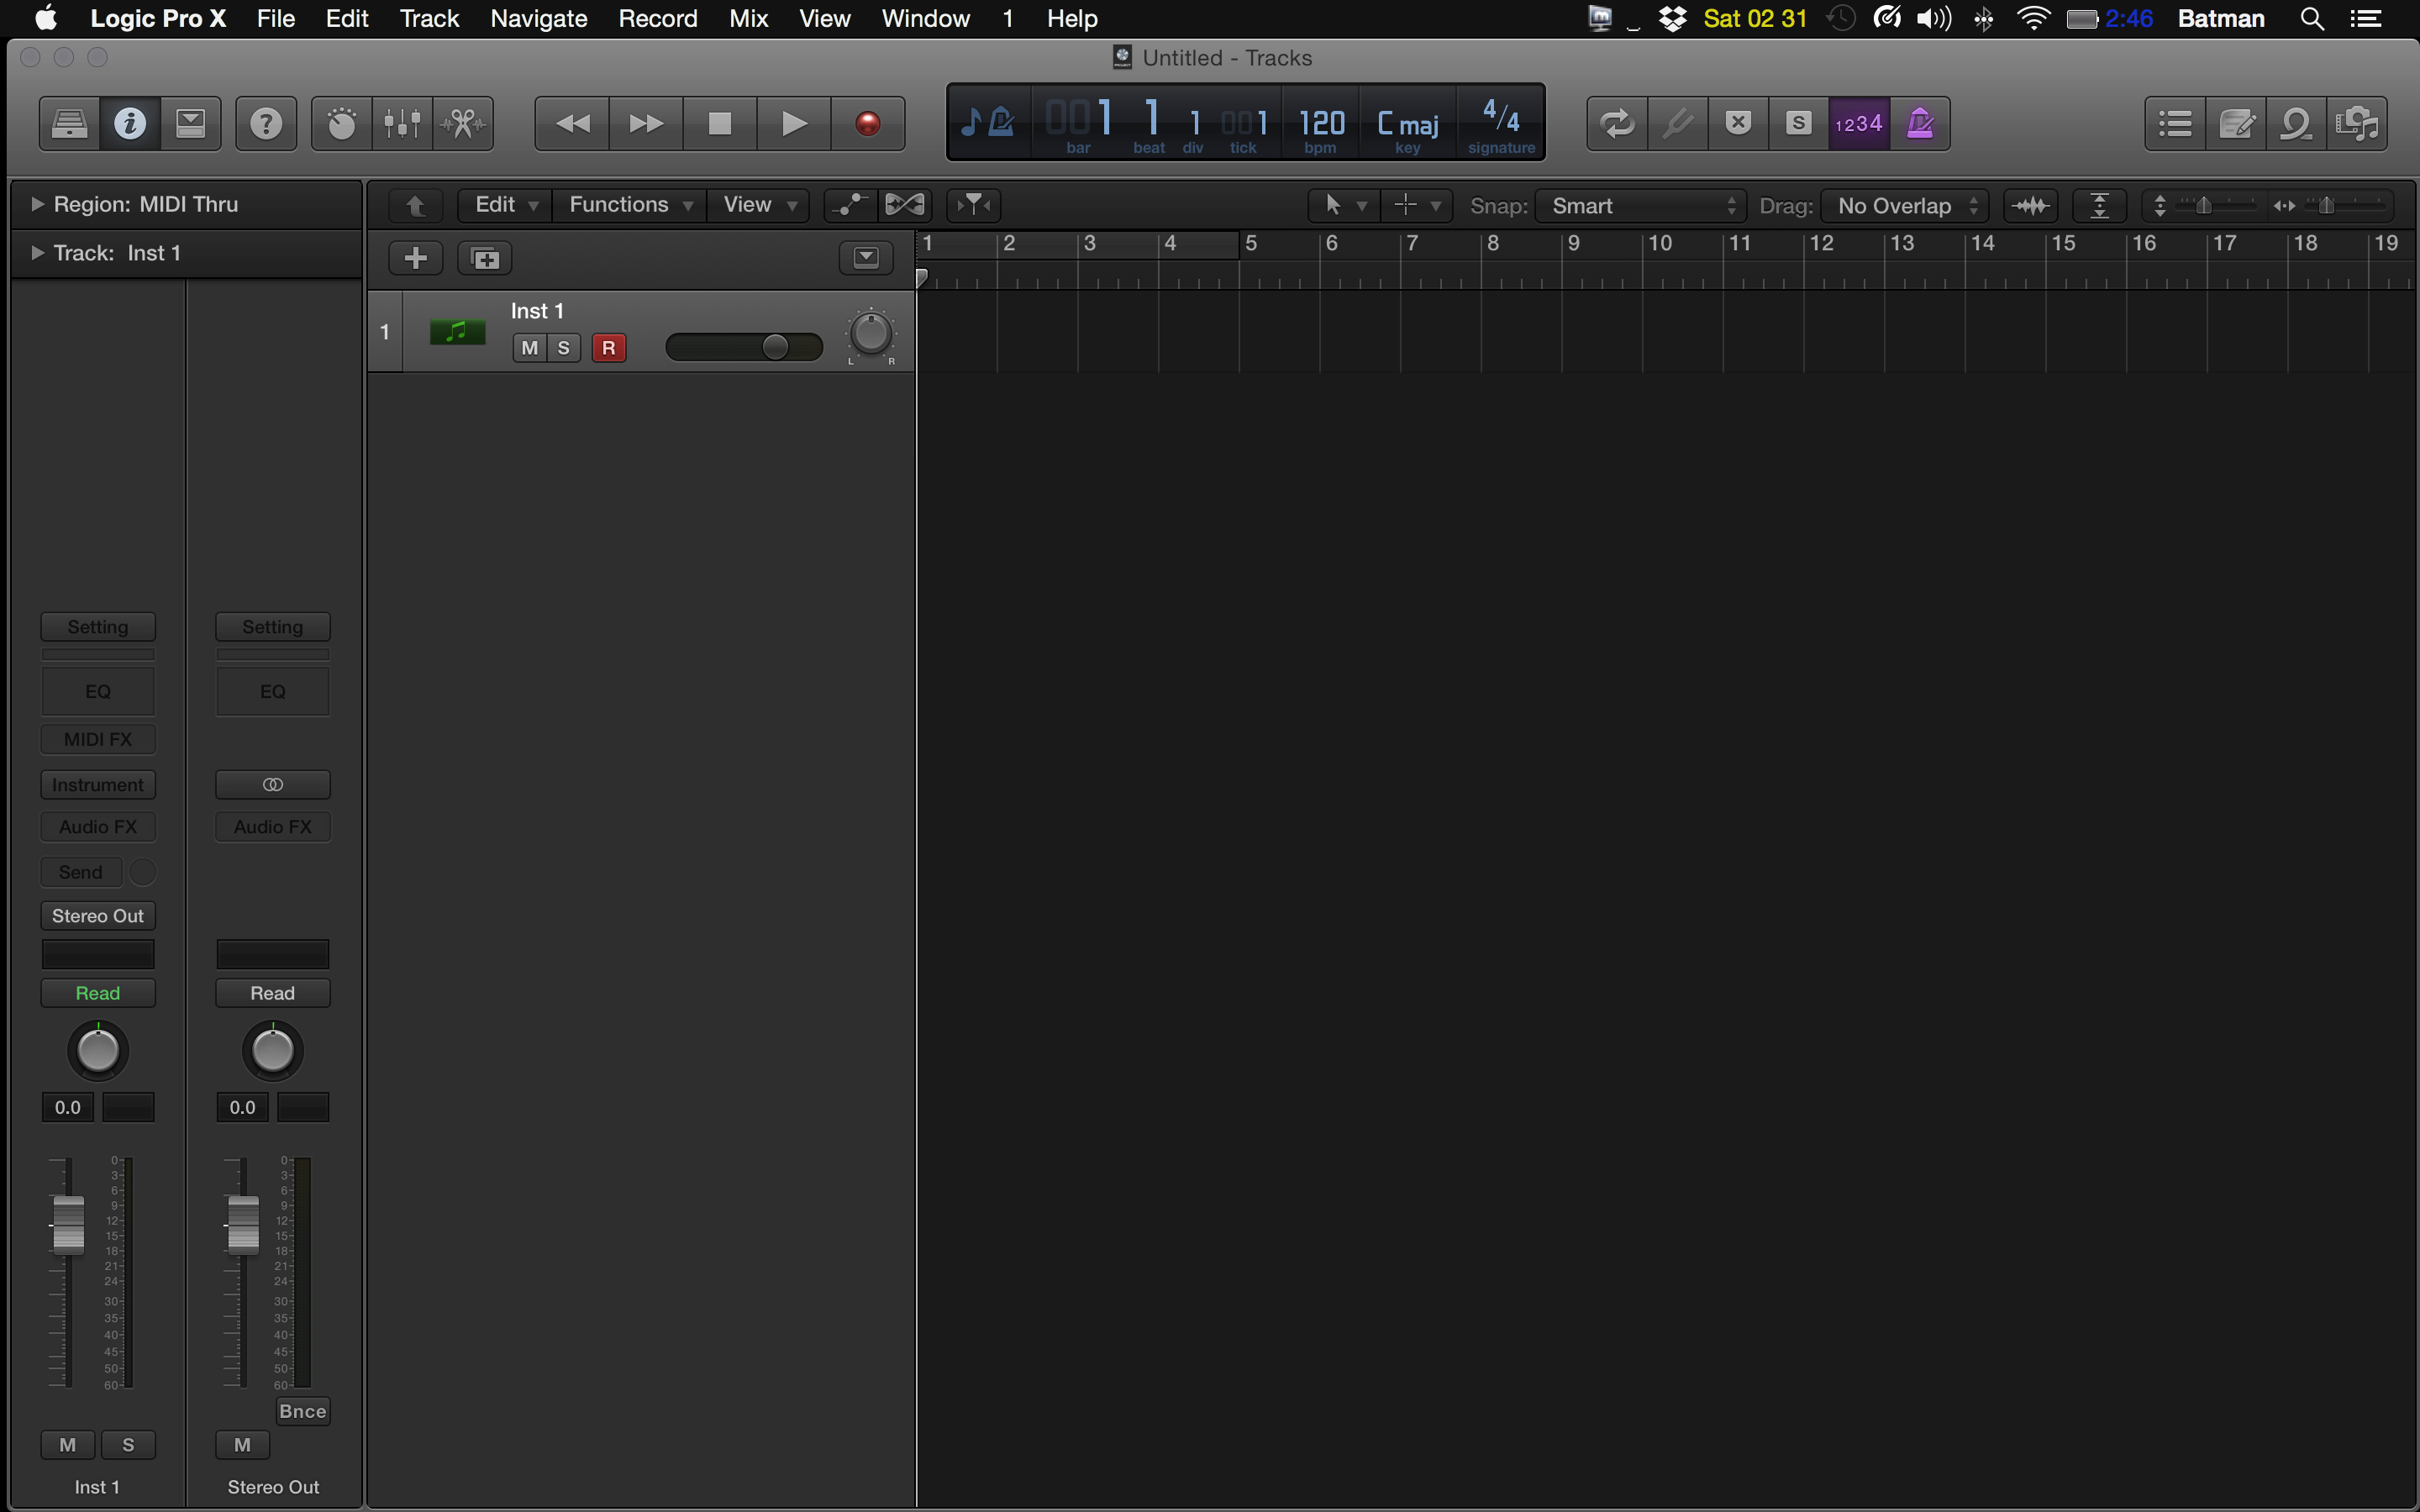Click the Stop transport button
This screenshot has height=1512, width=2420.
720,124
